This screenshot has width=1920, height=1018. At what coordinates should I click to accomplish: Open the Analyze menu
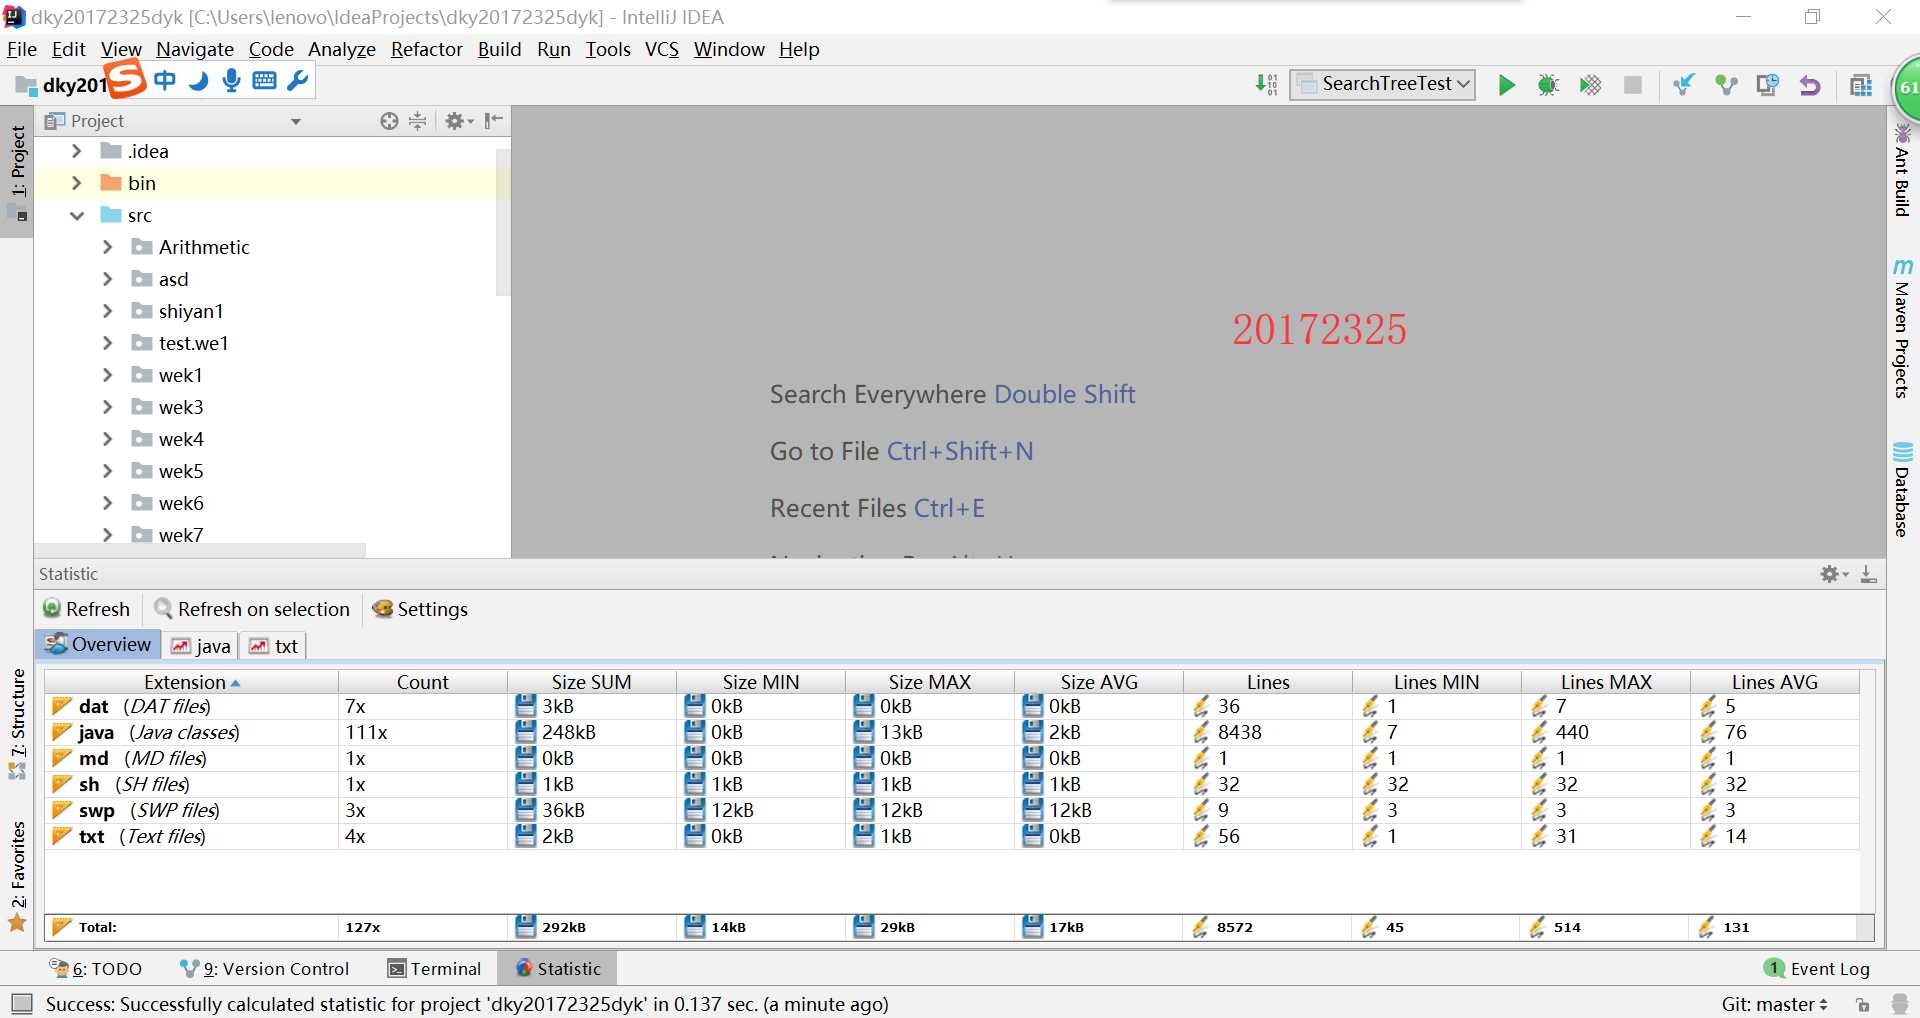click(341, 49)
